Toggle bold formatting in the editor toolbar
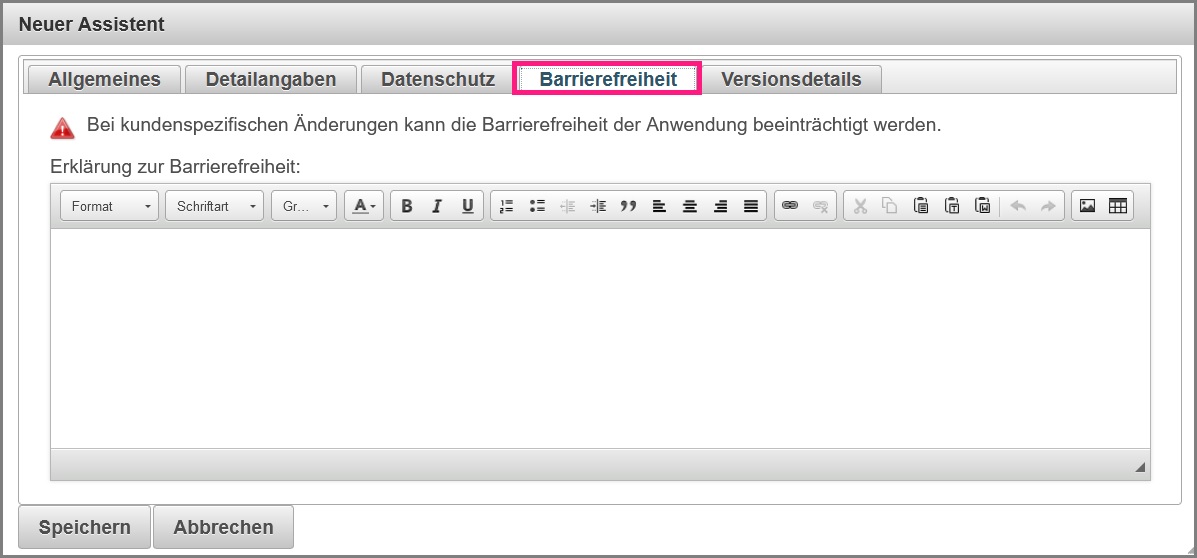 pyautogui.click(x=407, y=206)
